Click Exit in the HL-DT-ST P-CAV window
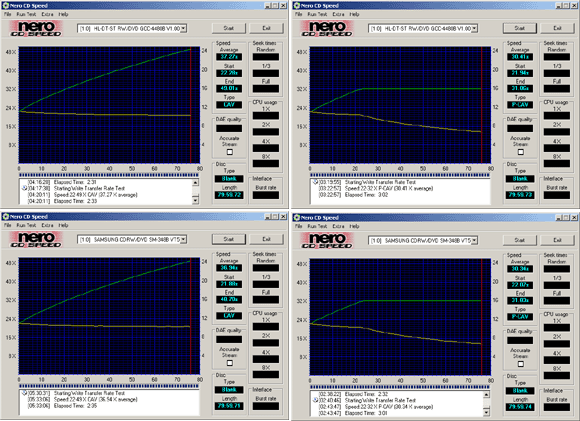The width and height of the screenshot is (580, 421). click(x=557, y=28)
